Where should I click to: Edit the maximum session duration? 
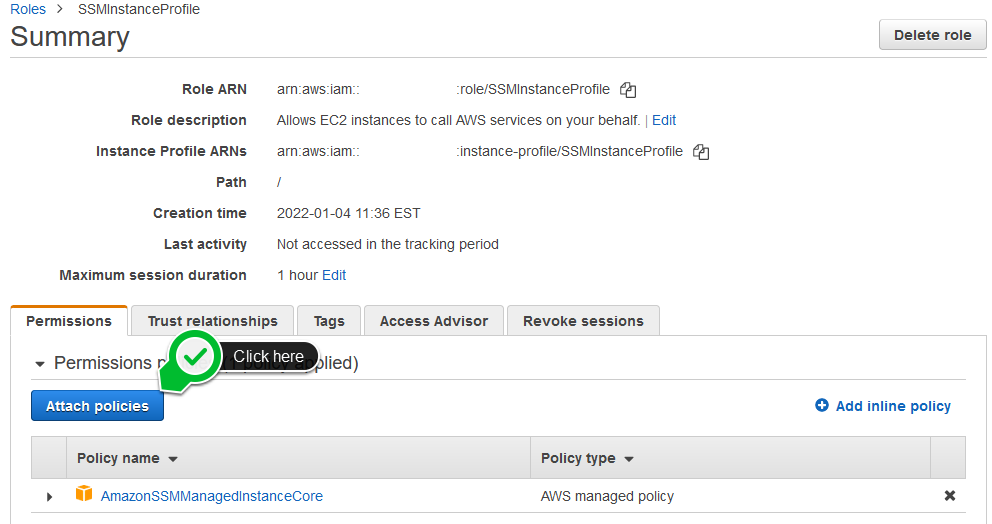click(334, 275)
